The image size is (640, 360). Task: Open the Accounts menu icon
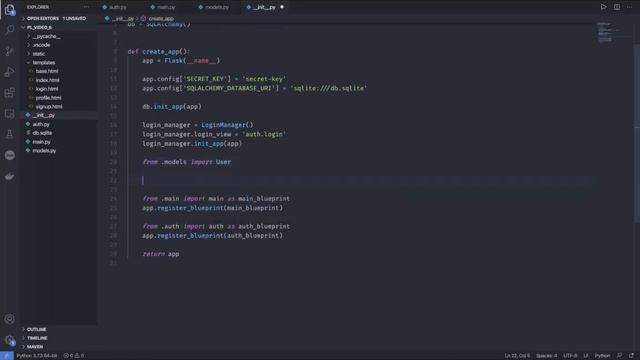pyautogui.click(x=10, y=319)
